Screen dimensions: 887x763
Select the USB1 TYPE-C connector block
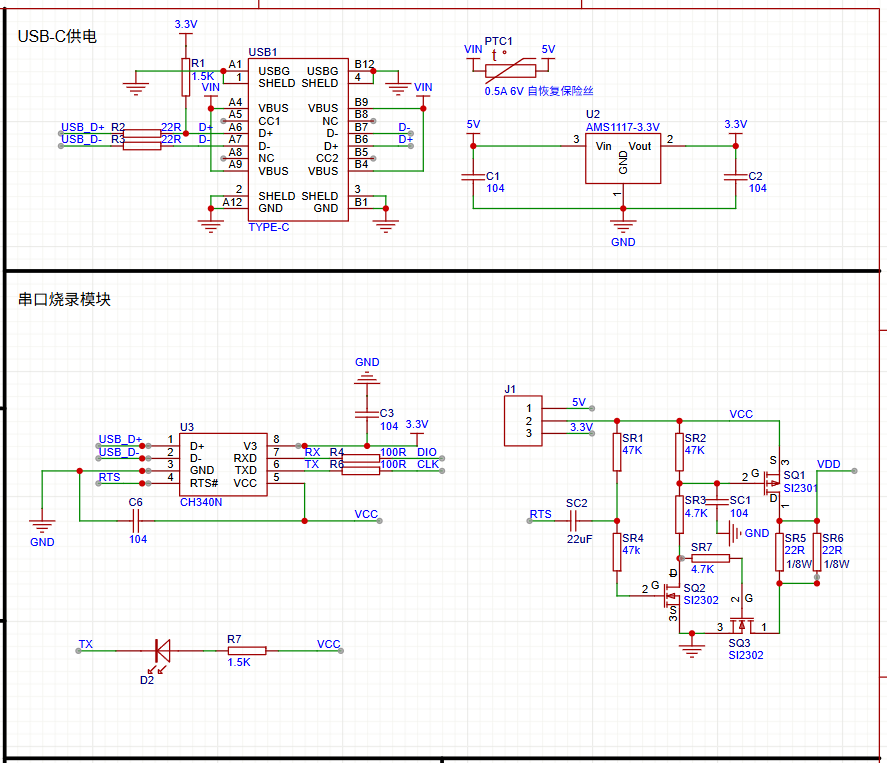(298, 139)
